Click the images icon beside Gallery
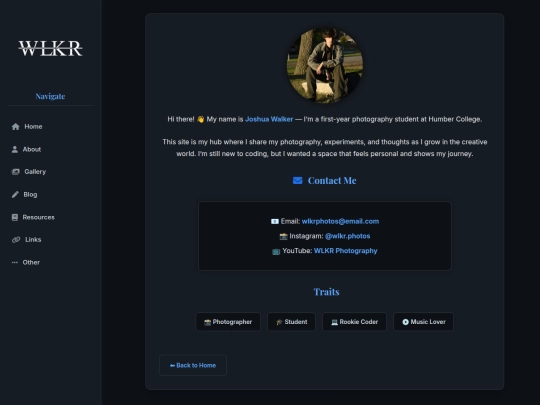Screen dimensions: 540x405 [x=16, y=172]
